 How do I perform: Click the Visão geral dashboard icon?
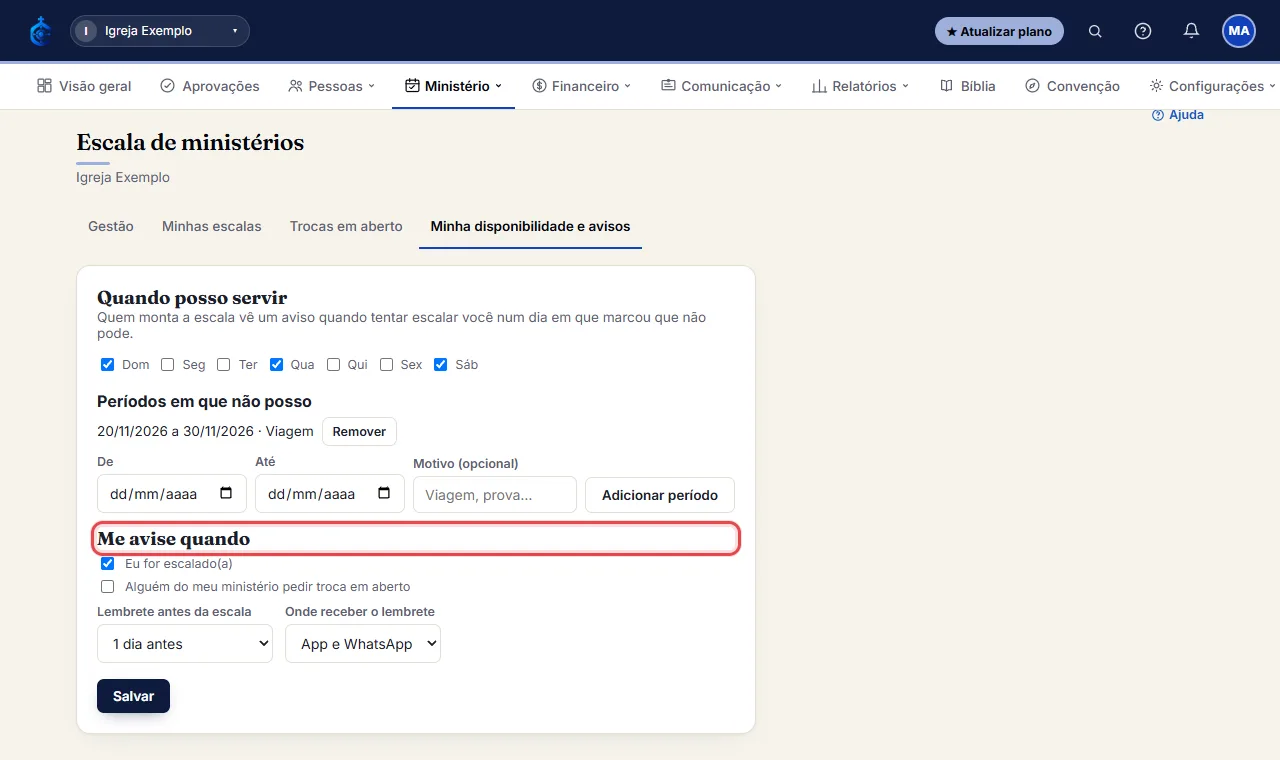pos(44,86)
